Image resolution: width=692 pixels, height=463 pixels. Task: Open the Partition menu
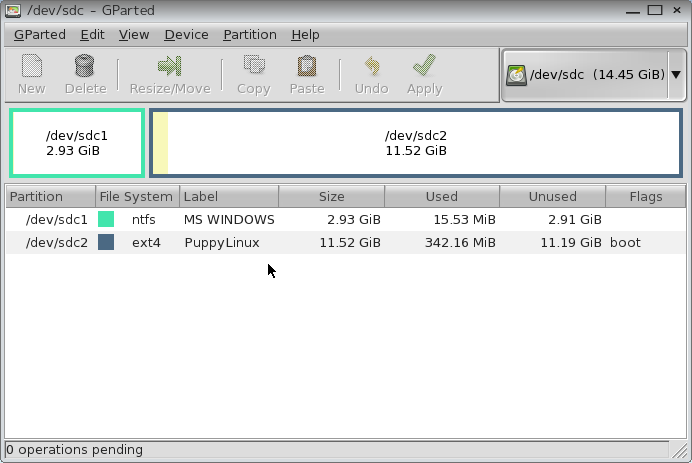[x=250, y=34]
